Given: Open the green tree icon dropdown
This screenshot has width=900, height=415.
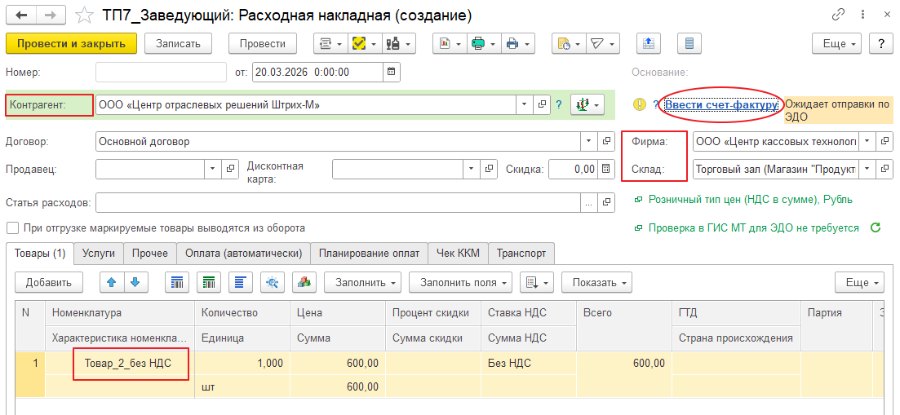Looking at the screenshot, I should tap(587, 105).
